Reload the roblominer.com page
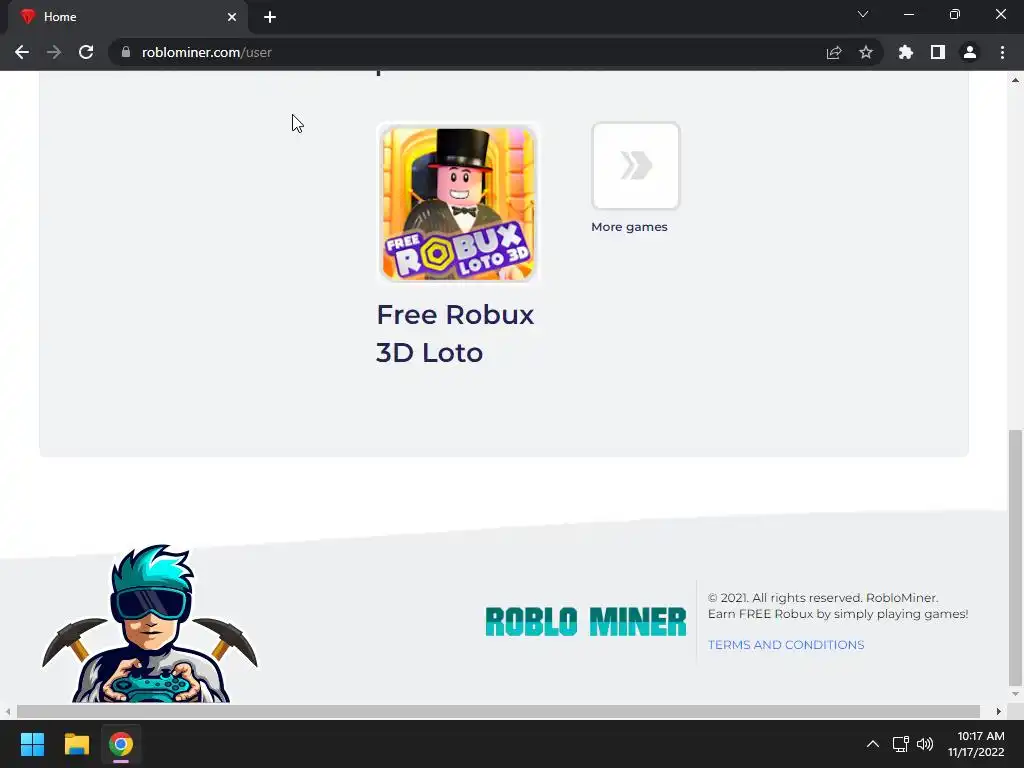 (x=86, y=52)
